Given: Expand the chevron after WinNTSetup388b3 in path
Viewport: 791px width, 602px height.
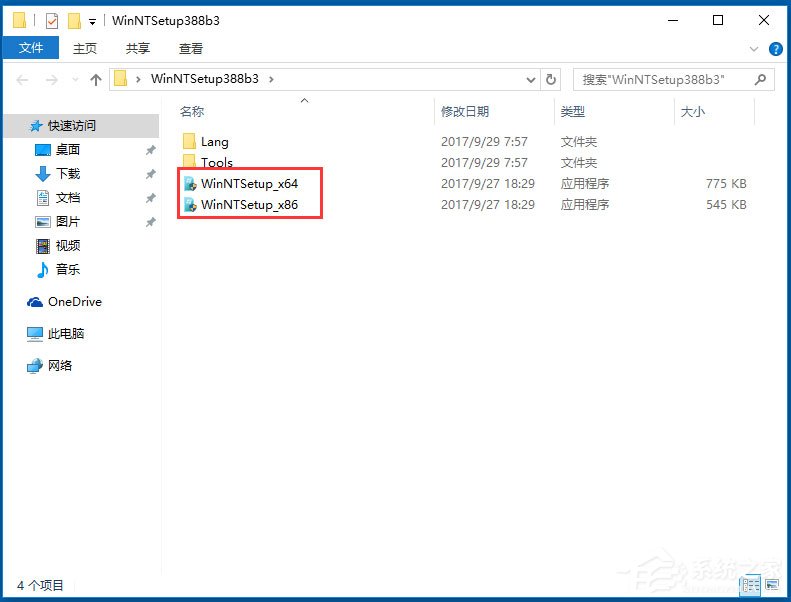Looking at the screenshot, I should point(271,79).
